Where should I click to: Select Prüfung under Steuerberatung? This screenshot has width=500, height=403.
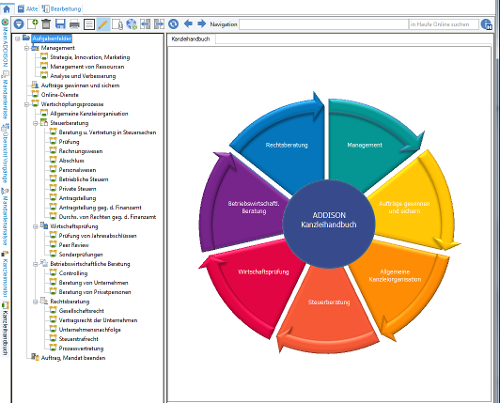(69, 142)
